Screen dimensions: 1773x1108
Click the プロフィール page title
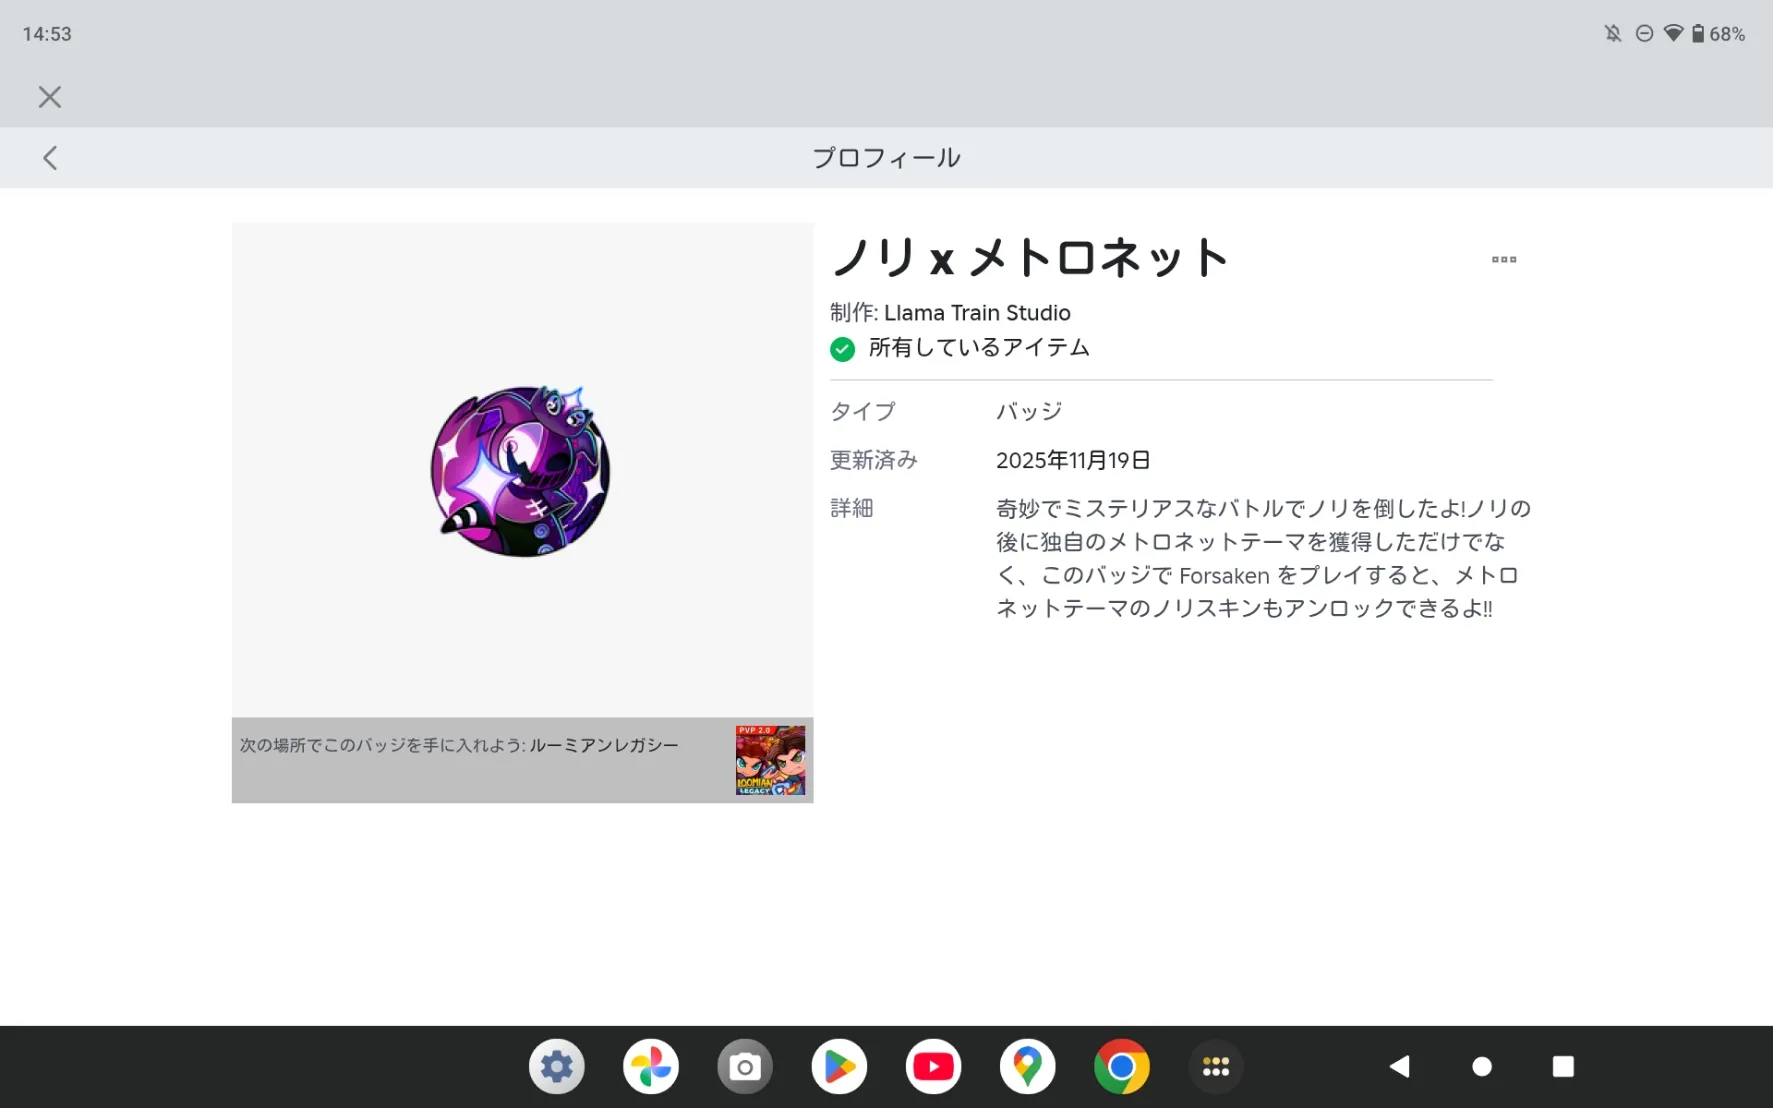(886, 158)
